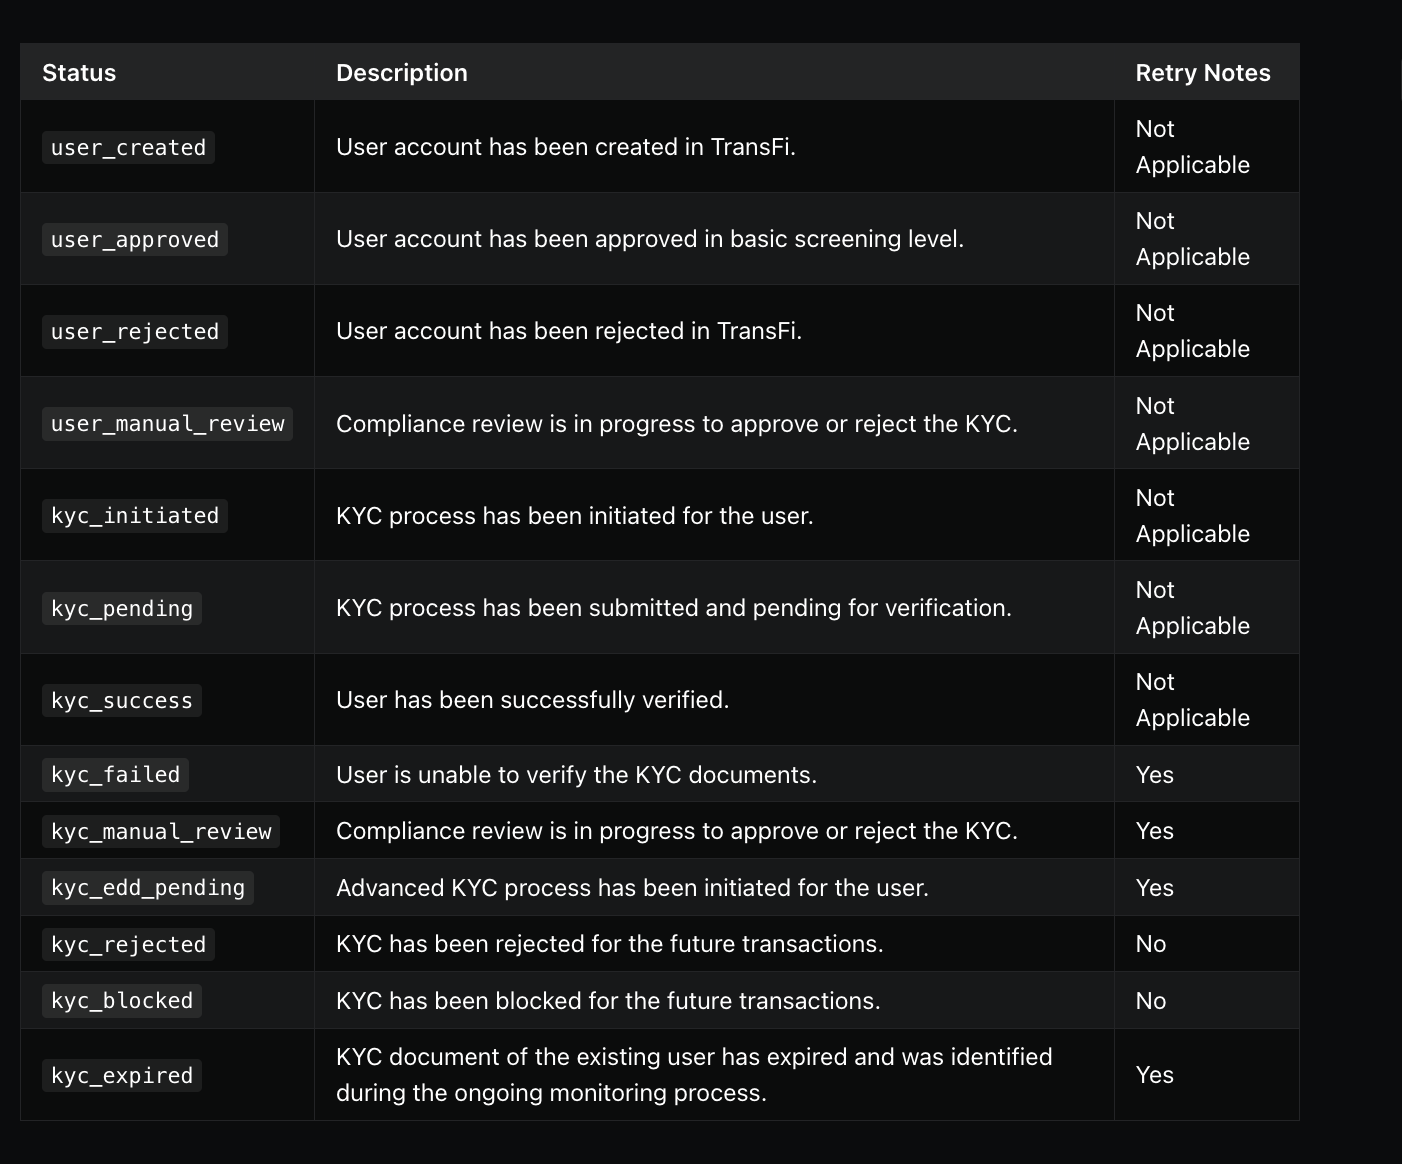The height and width of the screenshot is (1164, 1402).
Task: Click the No retry note for kyc_blocked
Action: 1151,1001
